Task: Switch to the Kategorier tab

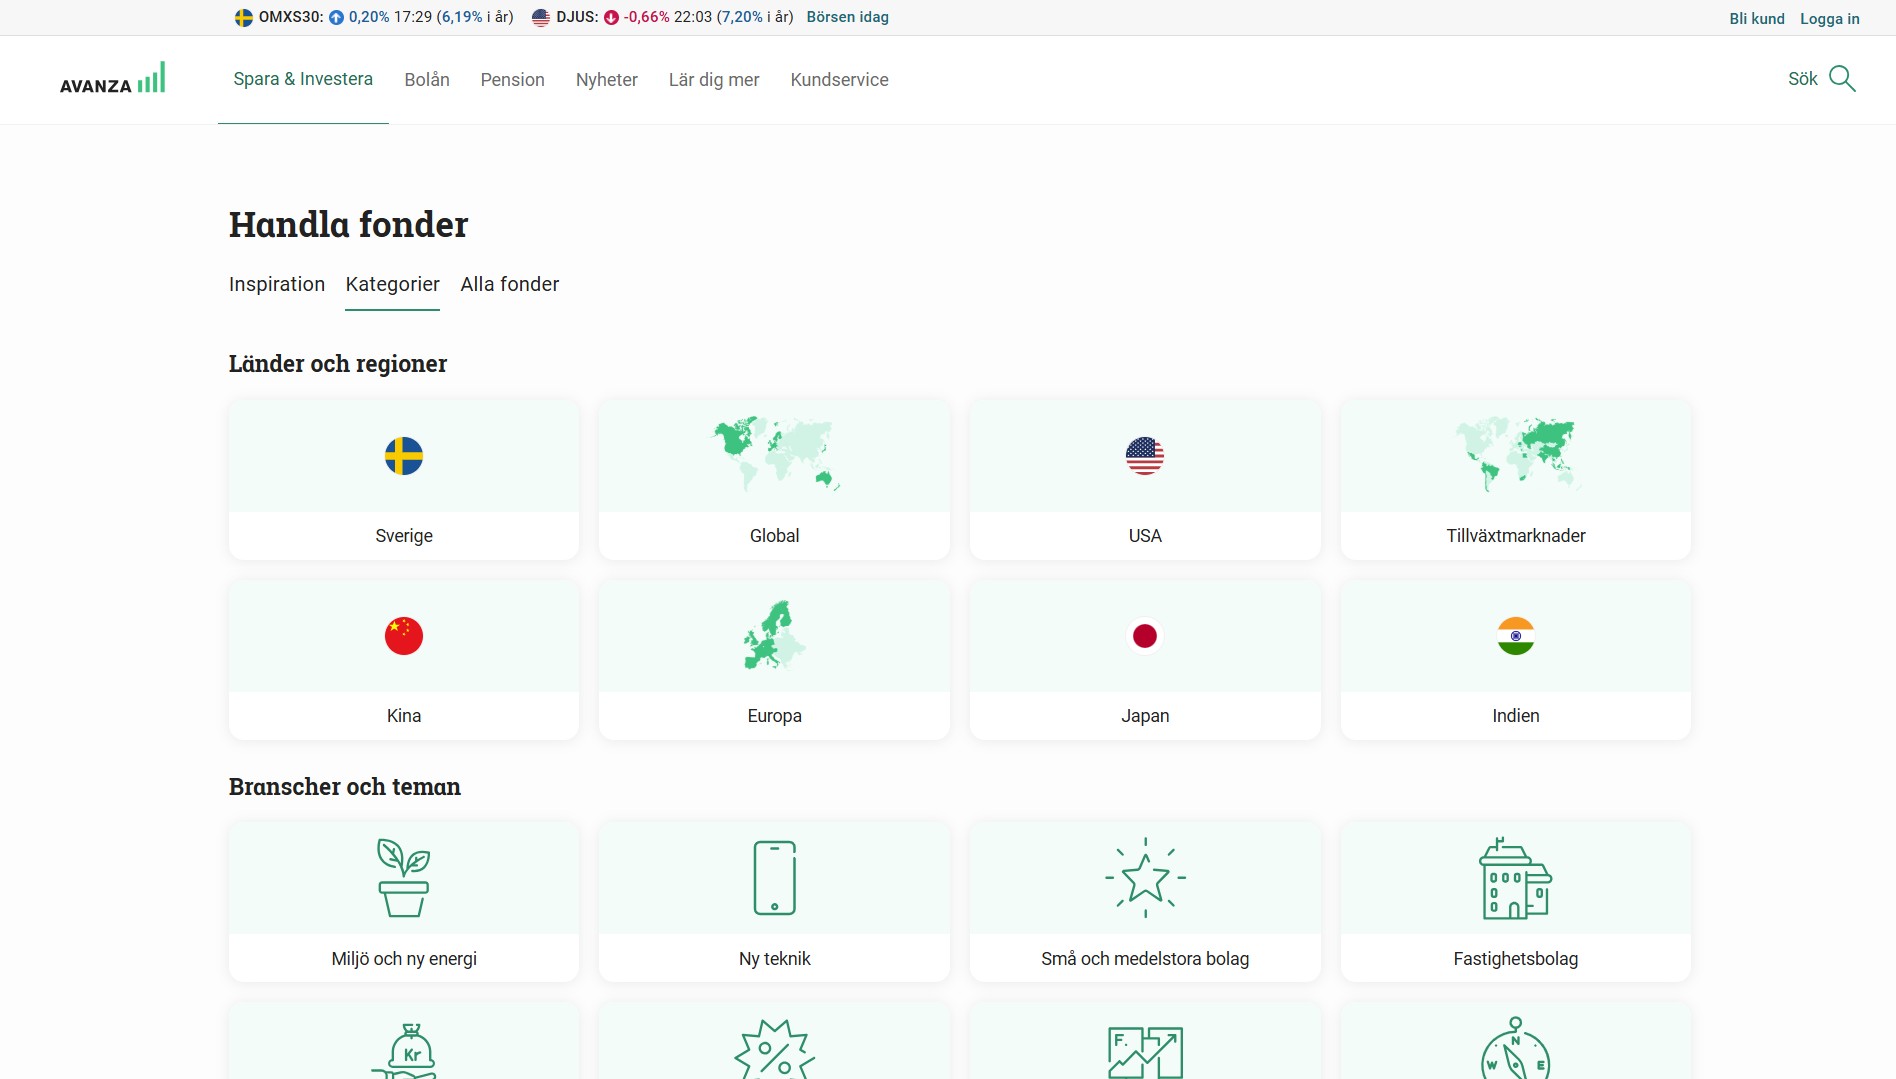Action: coord(393,284)
